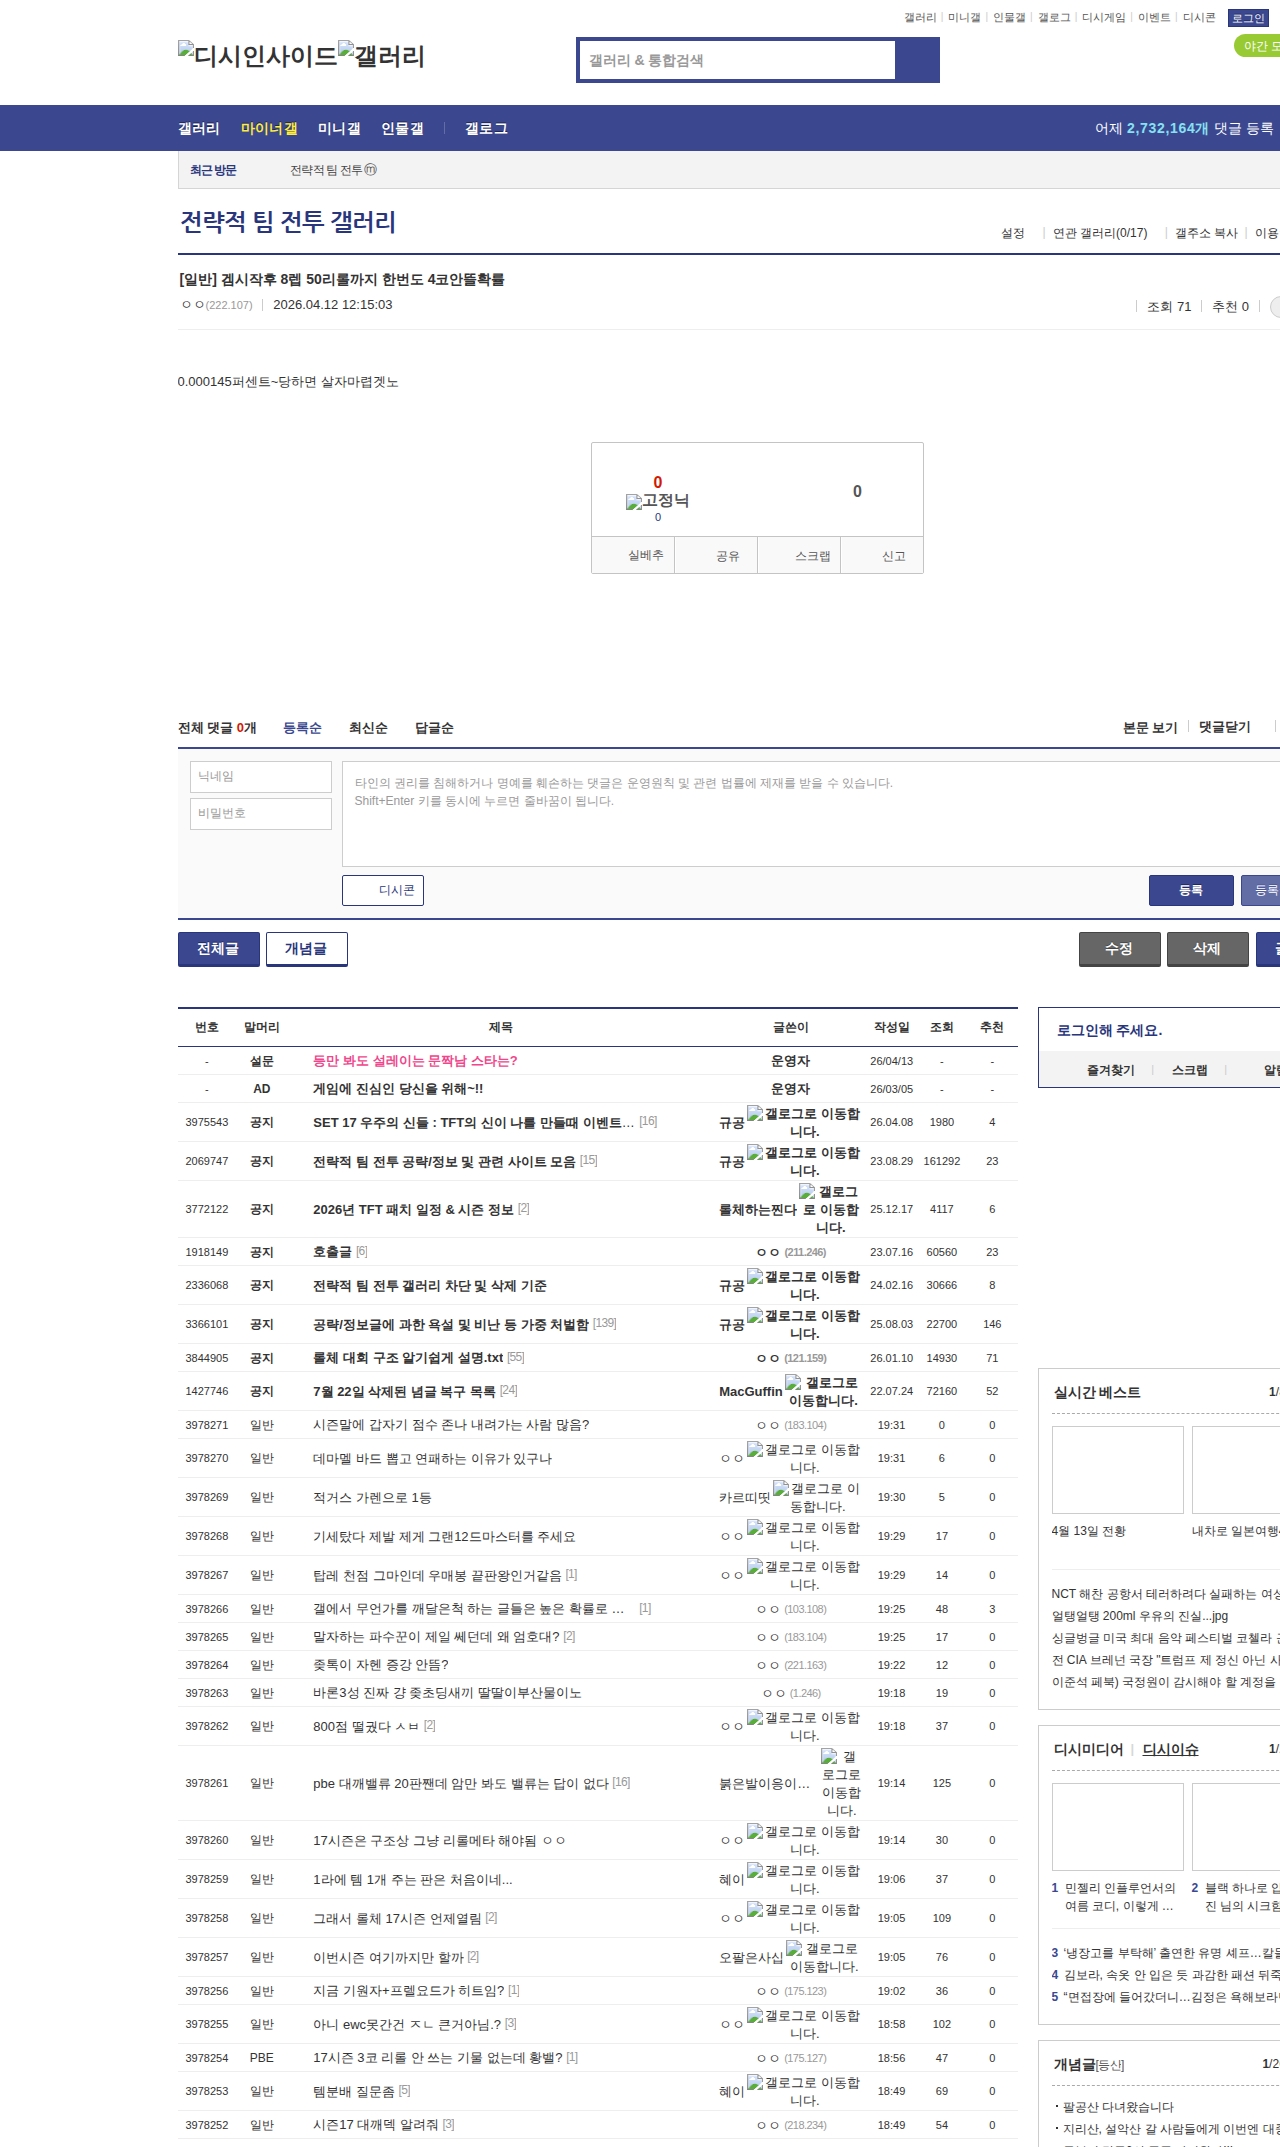The width and height of the screenshot is (1280, 2147).
Task: Open the 4월 13일 전황 thumbnail
Action: pyautogui.click(x=1117, y=1470)
